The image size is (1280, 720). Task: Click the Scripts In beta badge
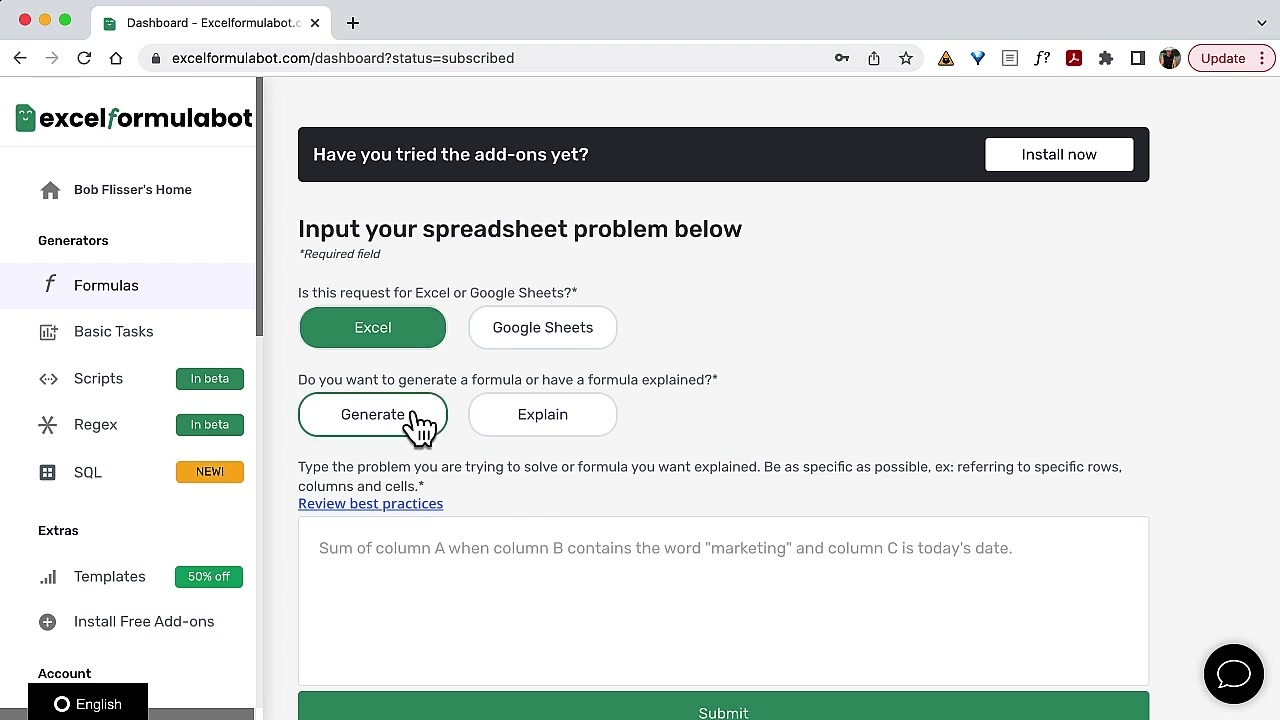tap(210, 379)
